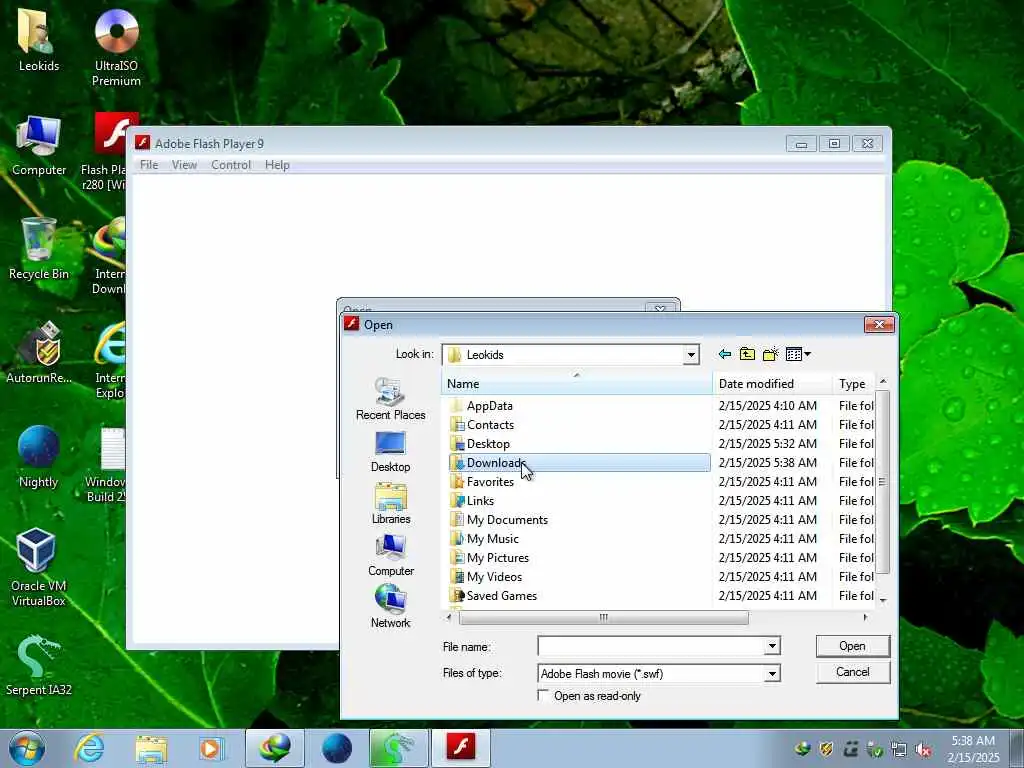Screen dimensions: 1024x768
Task: Select Recent Places in the places bar
Action: [391, 398]
